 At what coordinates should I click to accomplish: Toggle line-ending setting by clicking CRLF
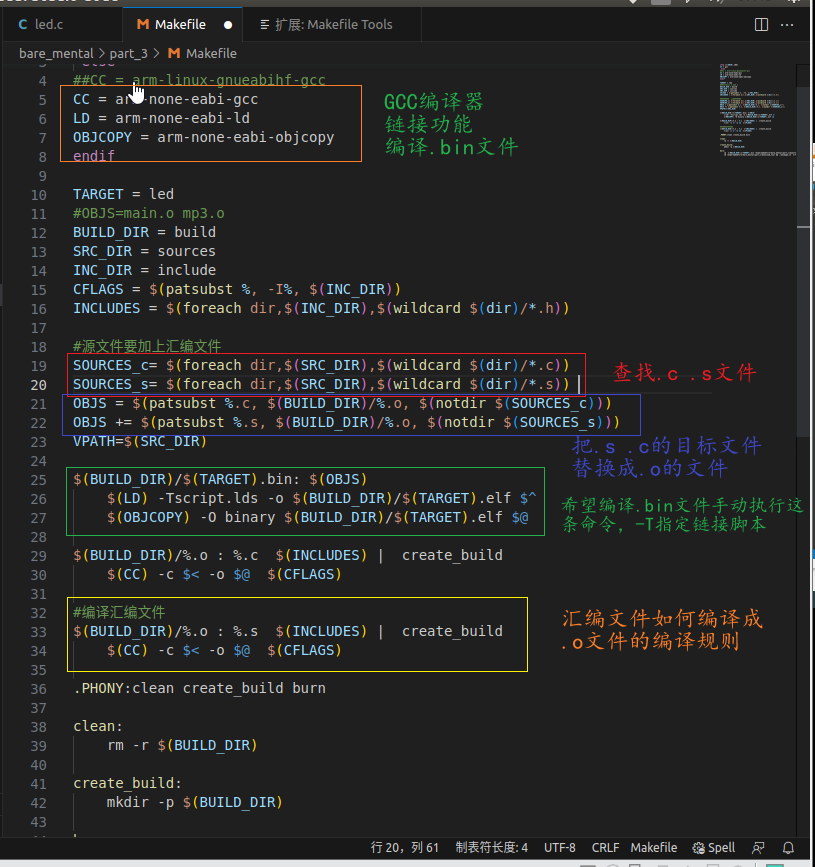(x=605, y=847)
